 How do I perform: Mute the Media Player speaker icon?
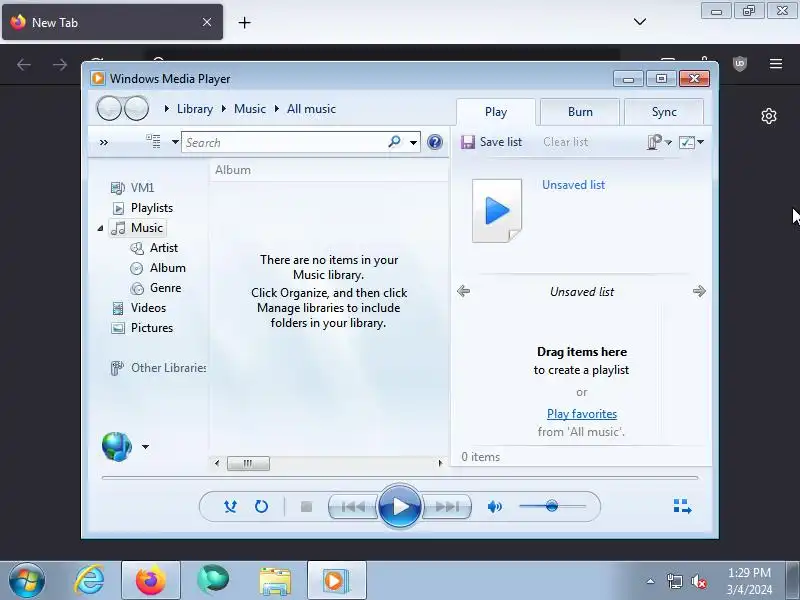tap(494, 507)
